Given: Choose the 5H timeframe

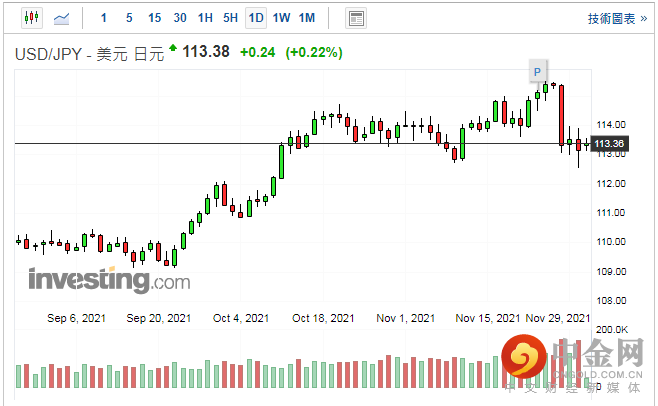Looking at the screenshot, I should click(230, 18).
